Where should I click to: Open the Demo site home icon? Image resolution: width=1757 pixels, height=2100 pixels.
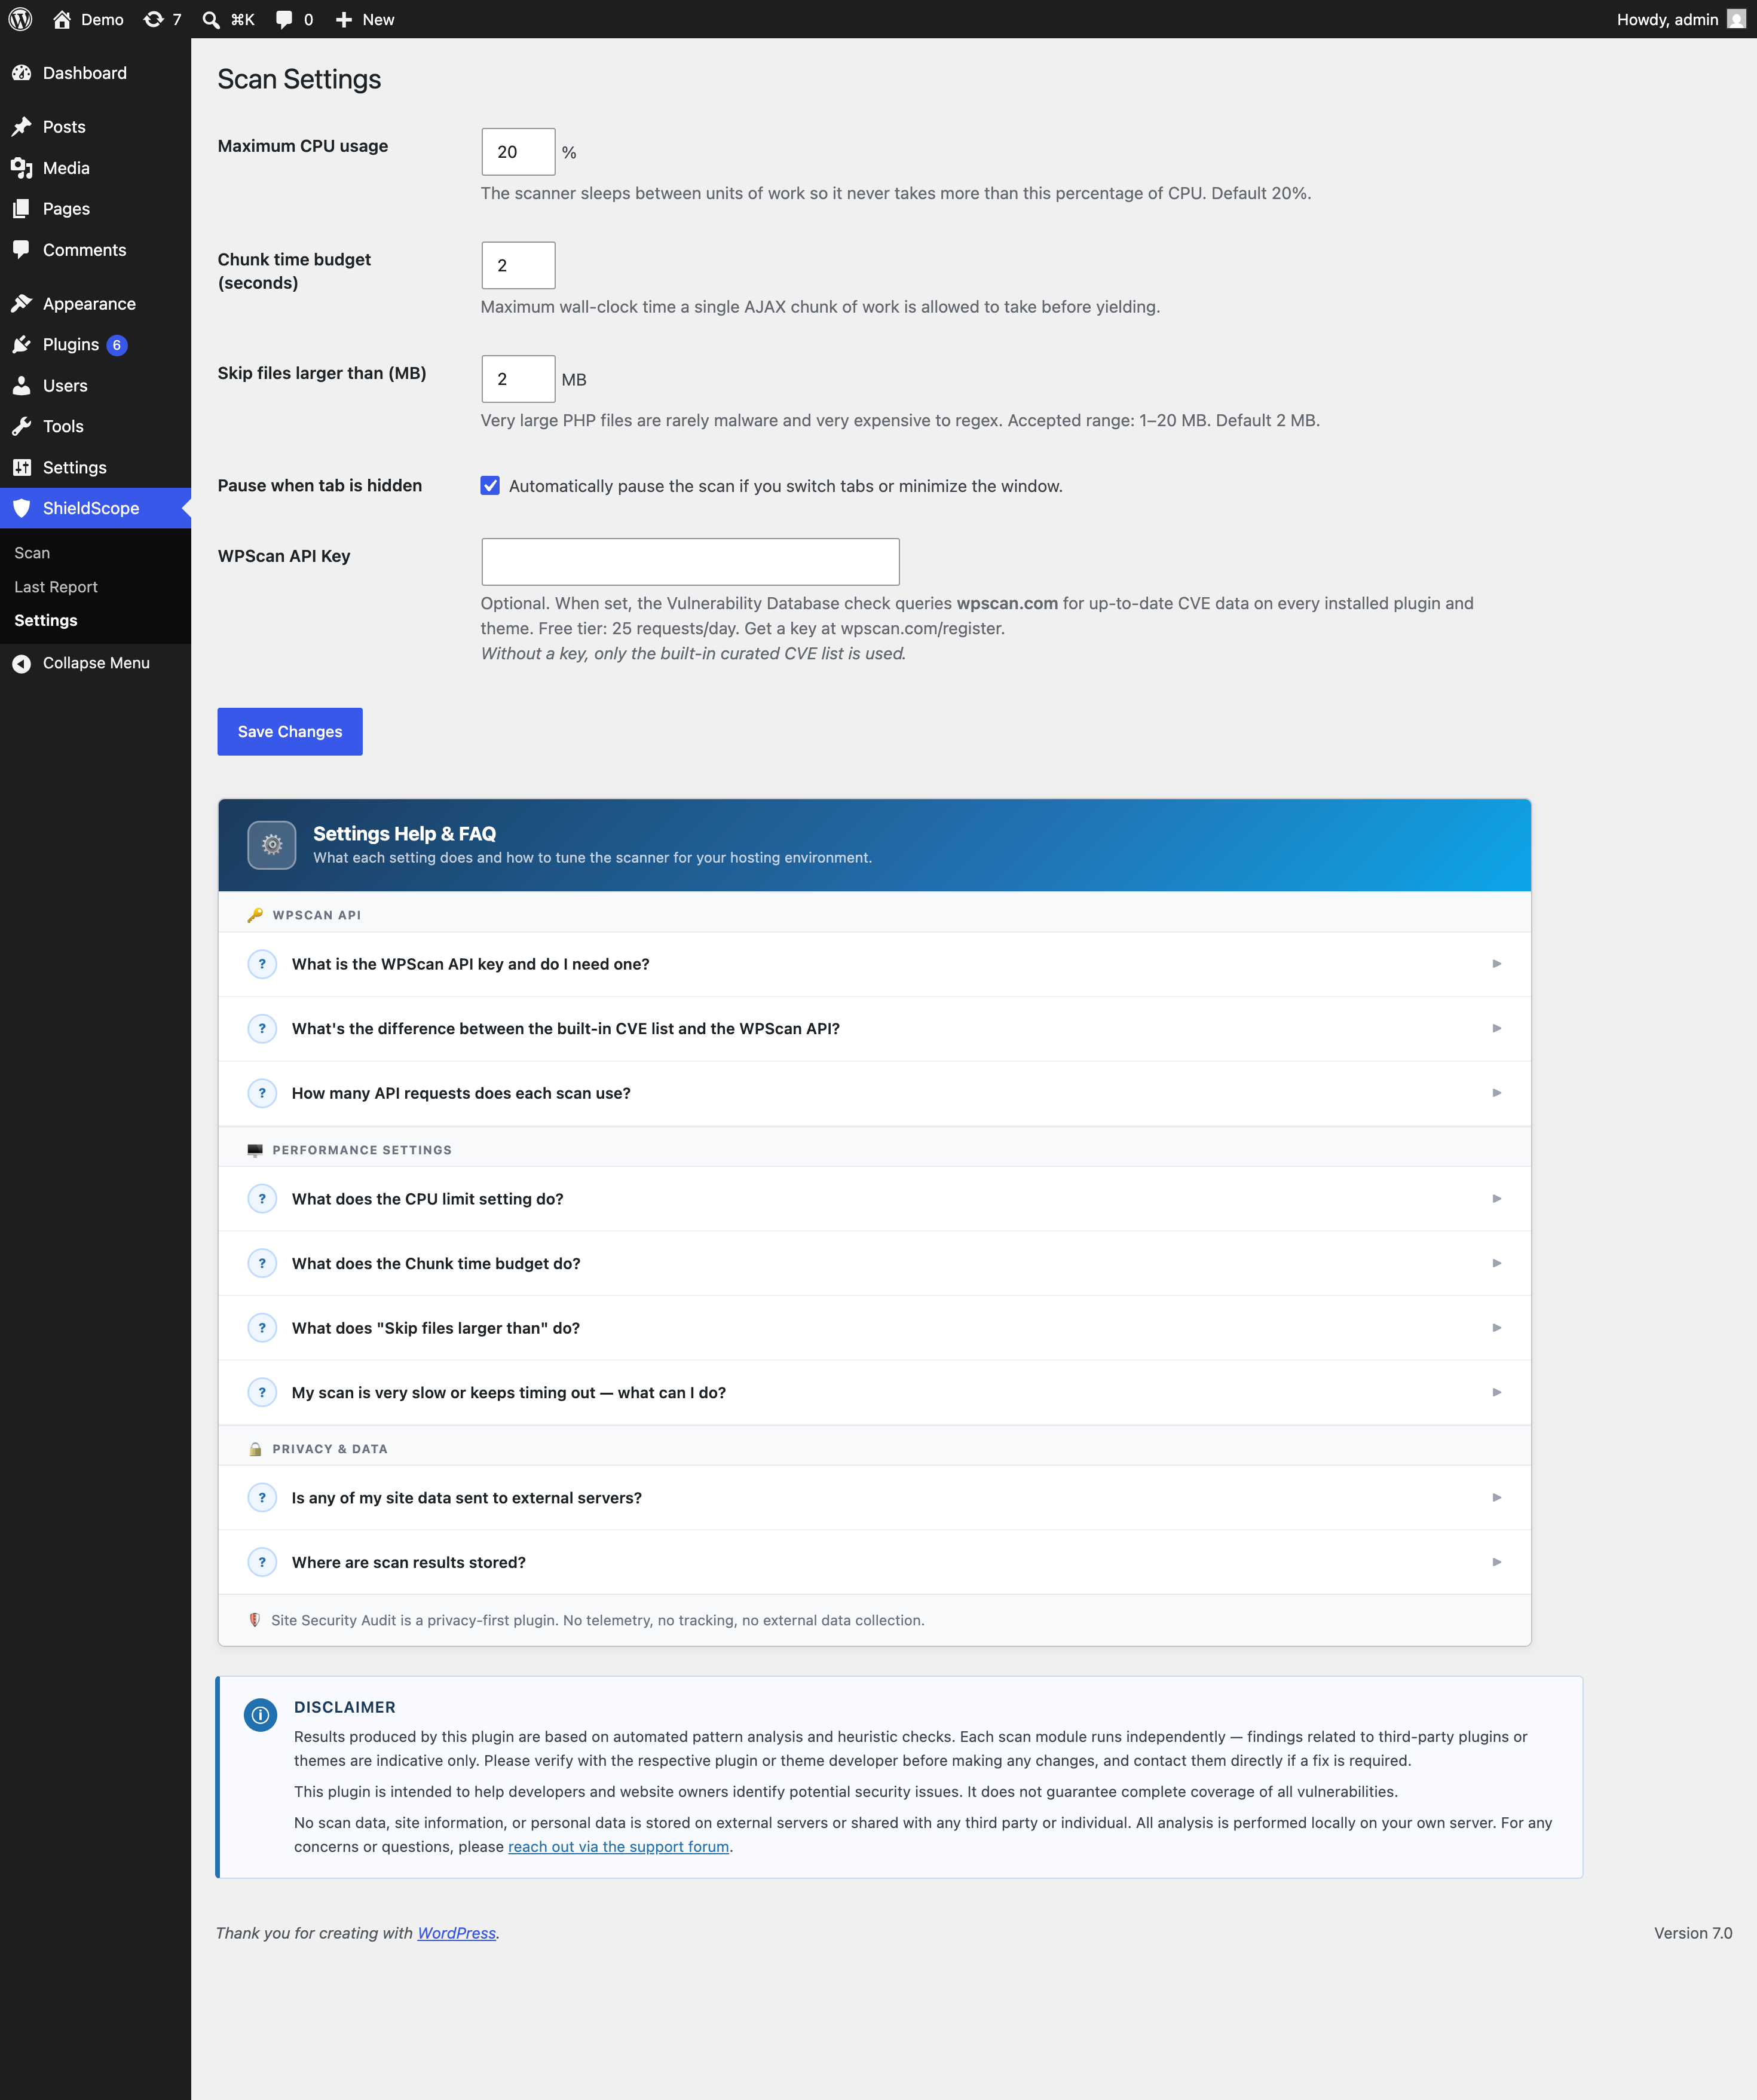pyautogui.click(x=62, y=19)
